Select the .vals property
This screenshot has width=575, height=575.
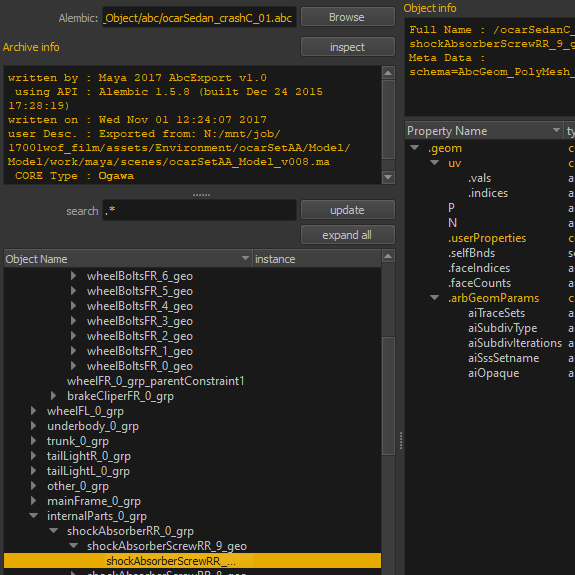pyautogui.click(x=479, y=178)
